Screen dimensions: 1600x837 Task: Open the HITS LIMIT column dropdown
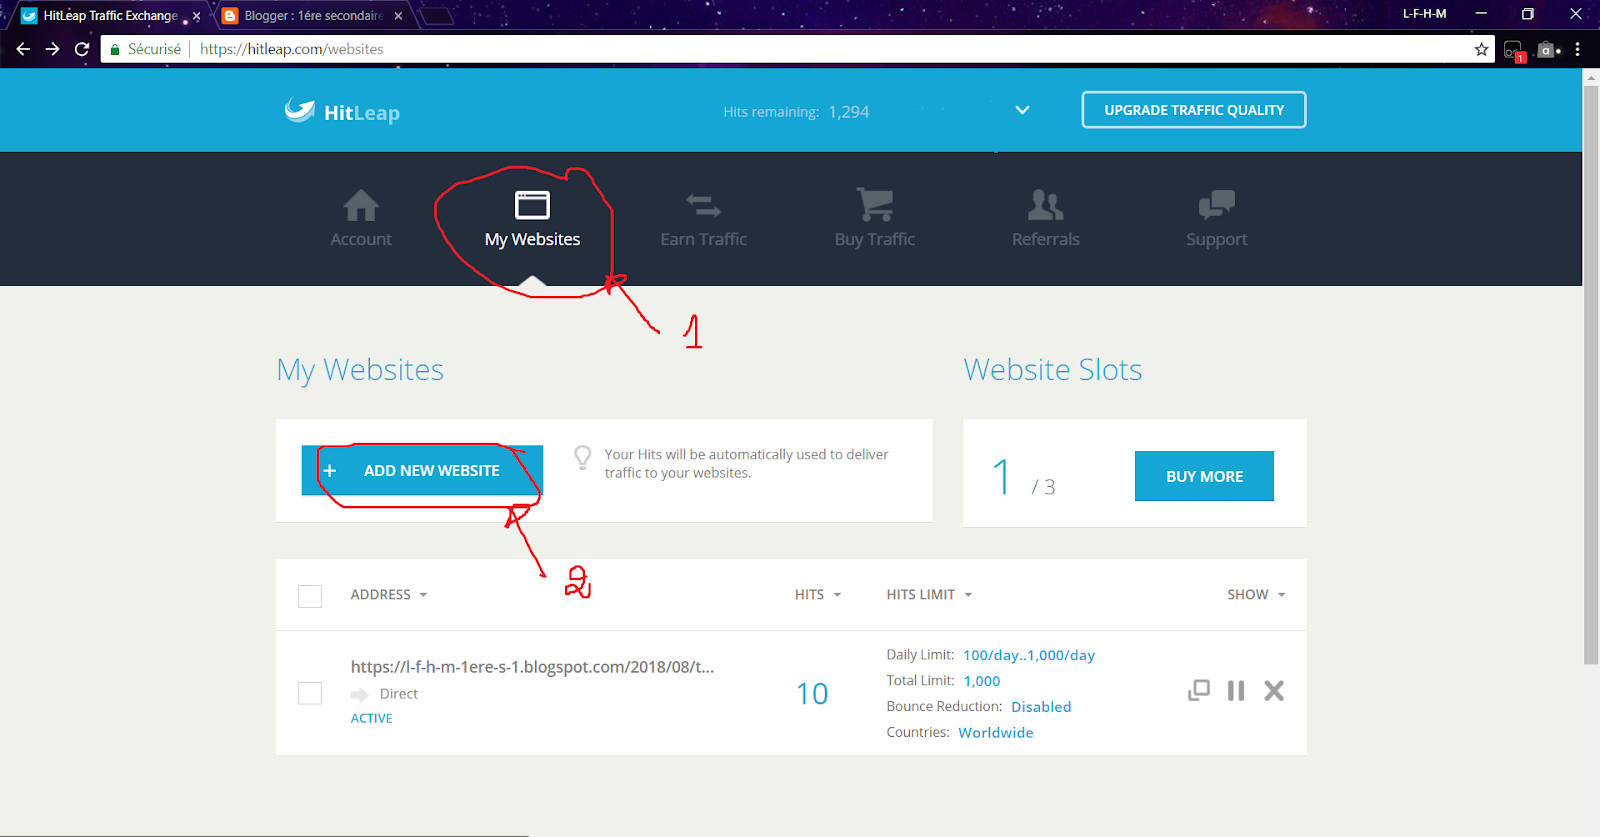pyautogui.click(x=929, y=594)
